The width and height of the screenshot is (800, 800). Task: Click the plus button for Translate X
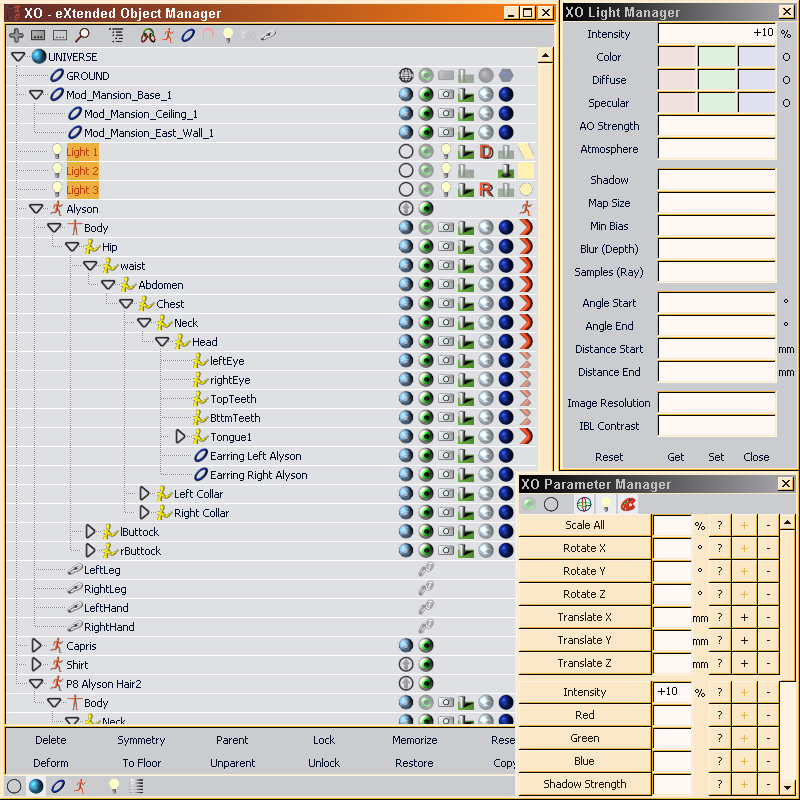[744, 617]
